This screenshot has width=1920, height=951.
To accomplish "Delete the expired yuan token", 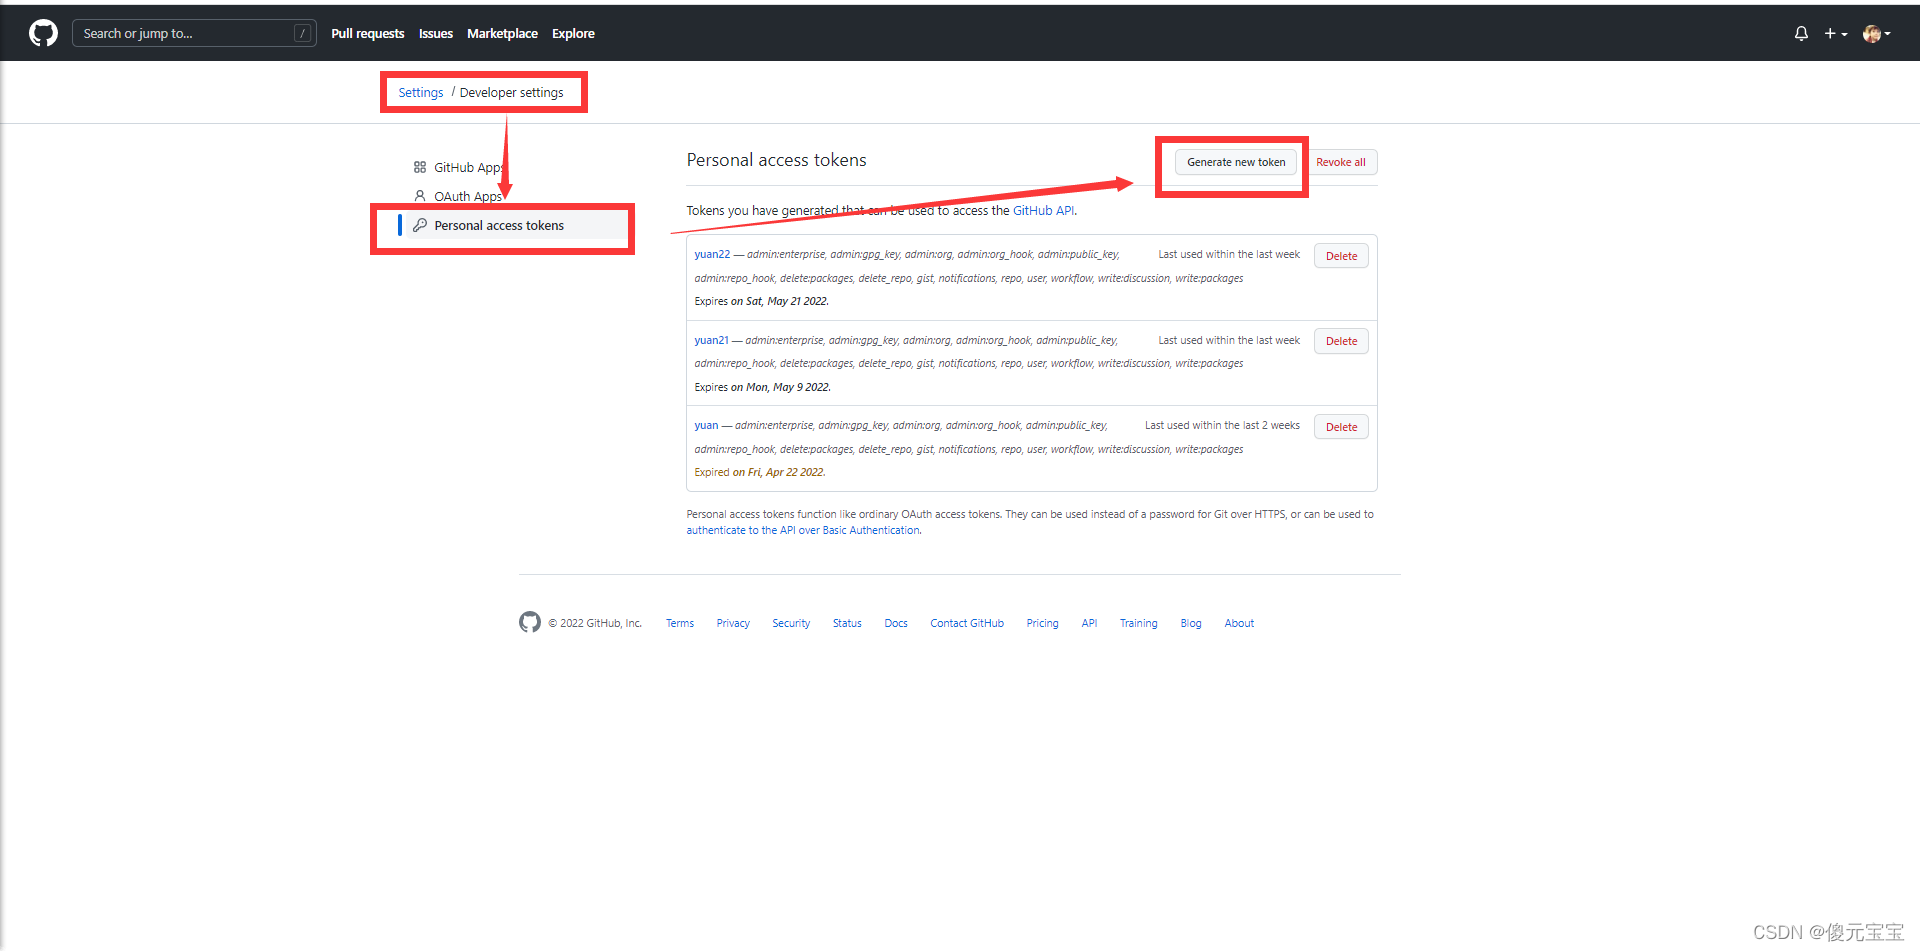I will point(1341,427).
